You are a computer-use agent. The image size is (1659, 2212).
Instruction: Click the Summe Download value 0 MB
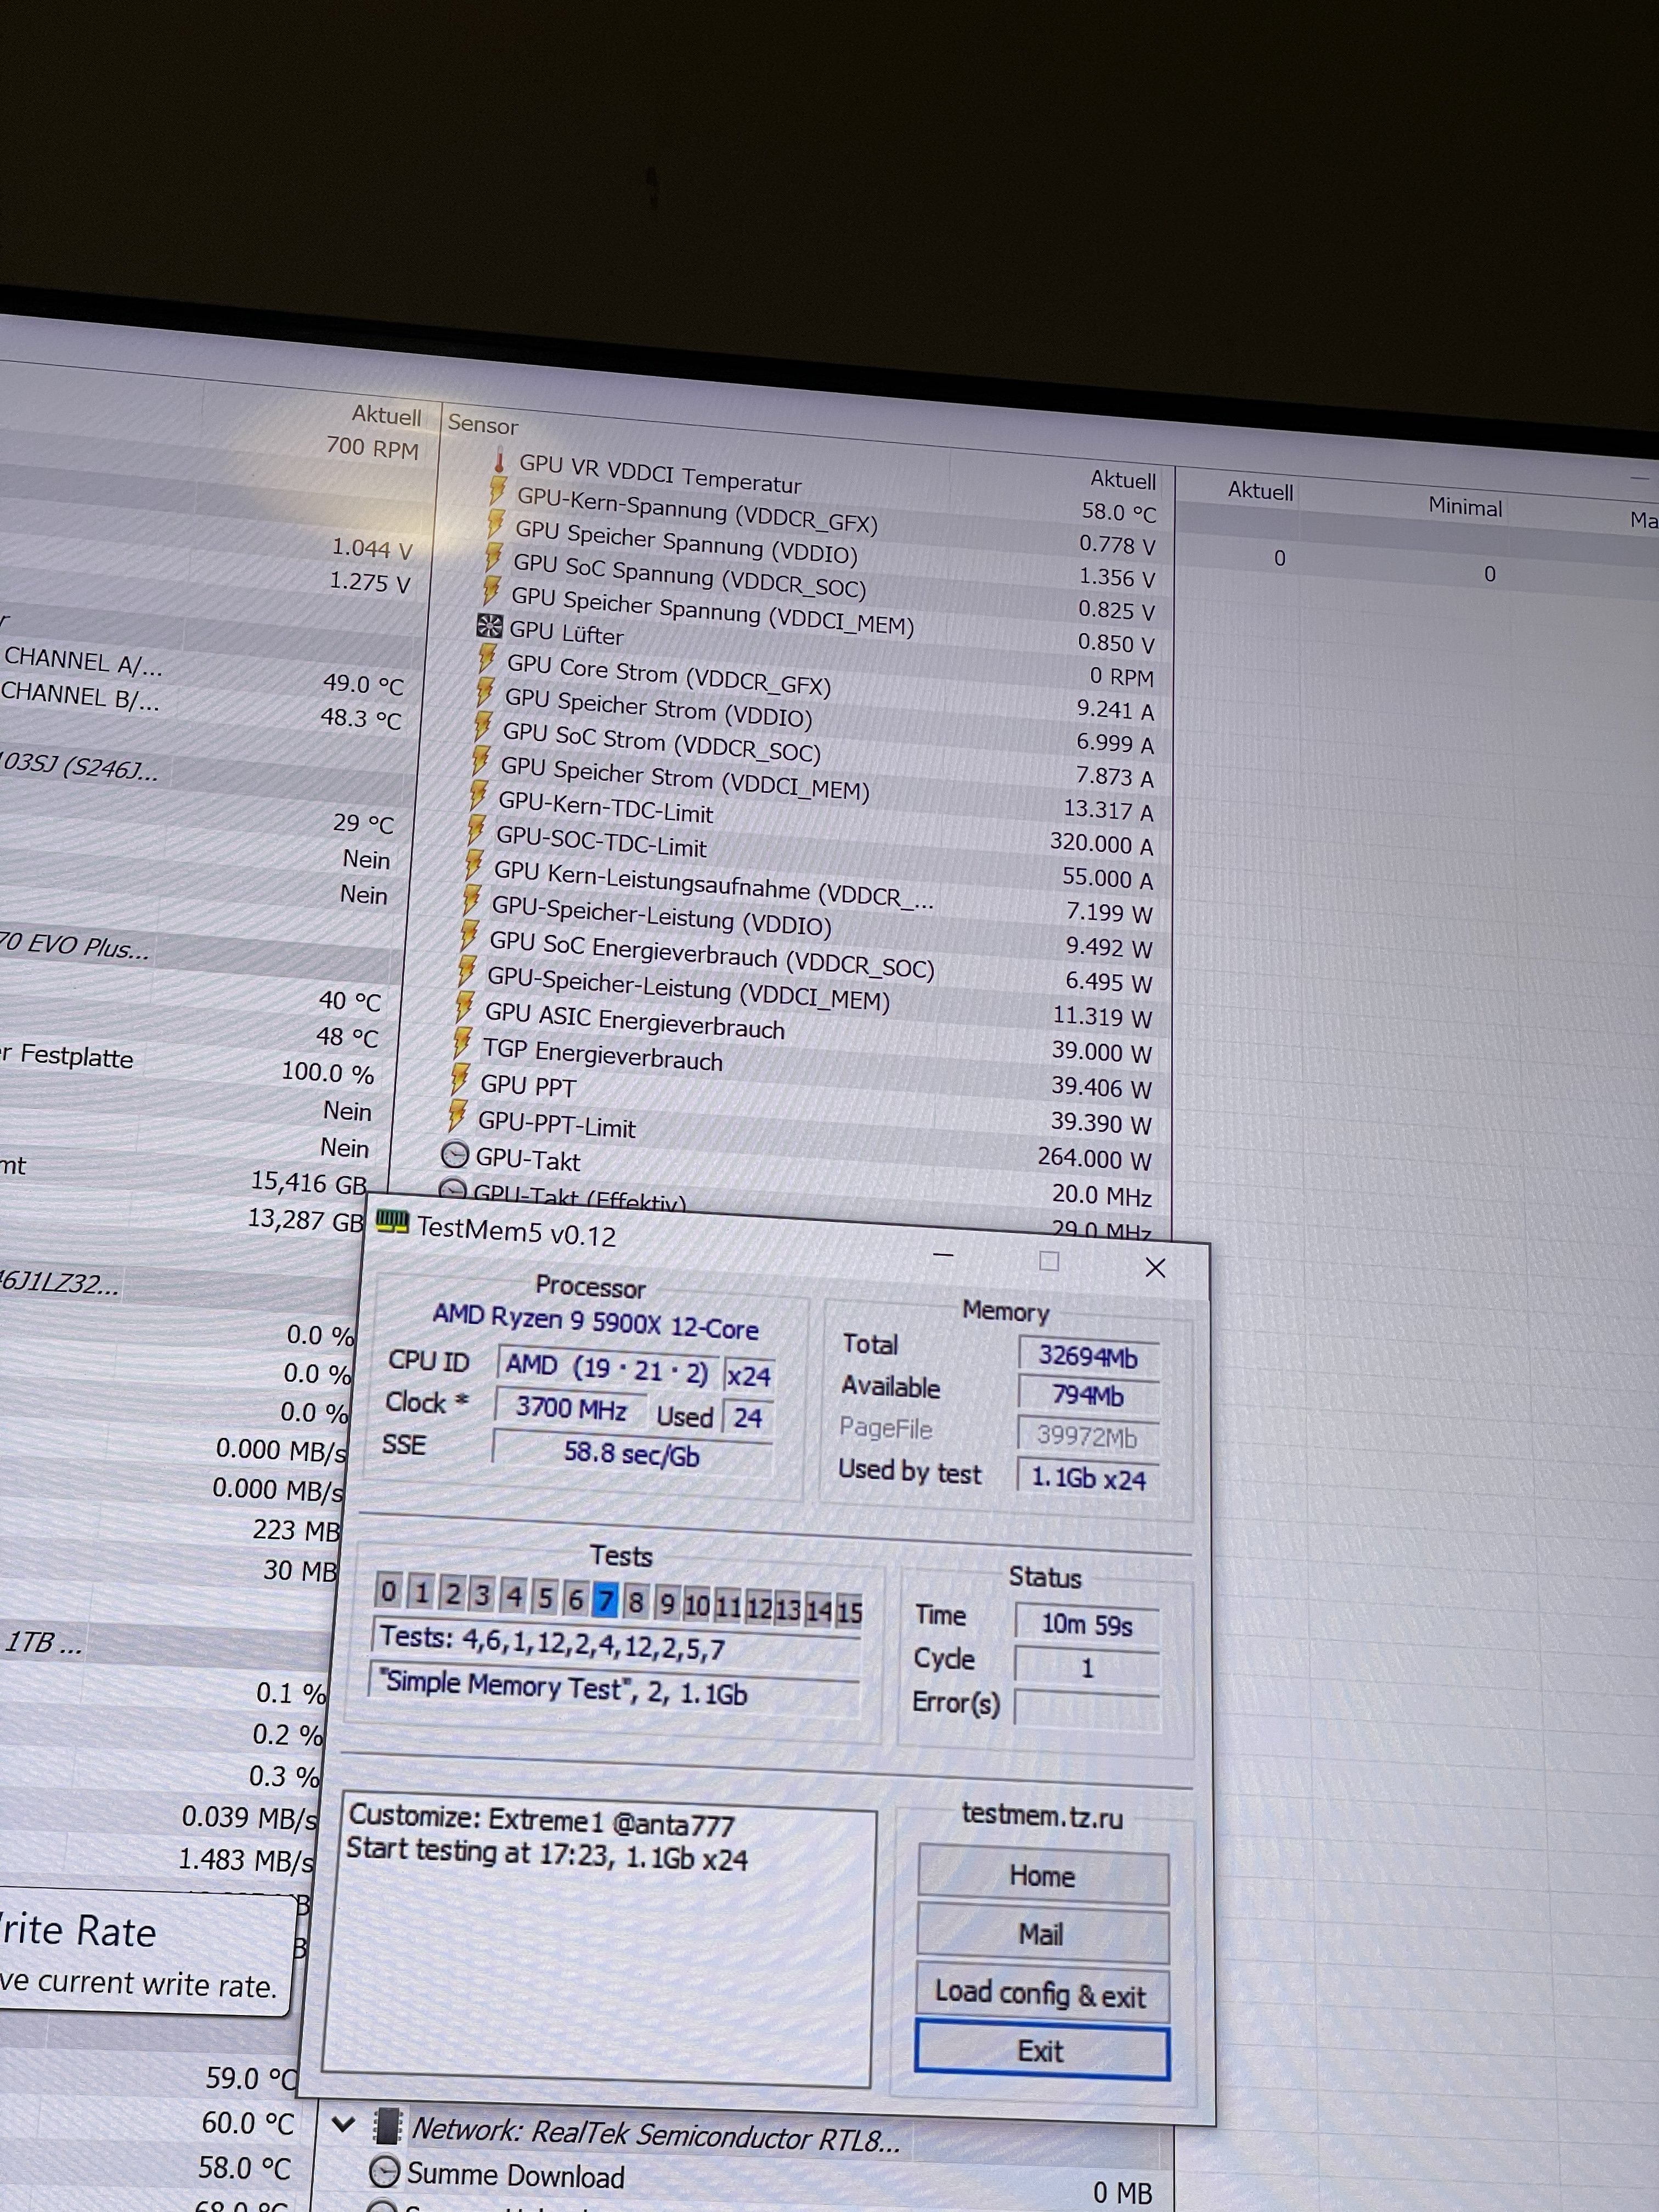(1122, 2193)
